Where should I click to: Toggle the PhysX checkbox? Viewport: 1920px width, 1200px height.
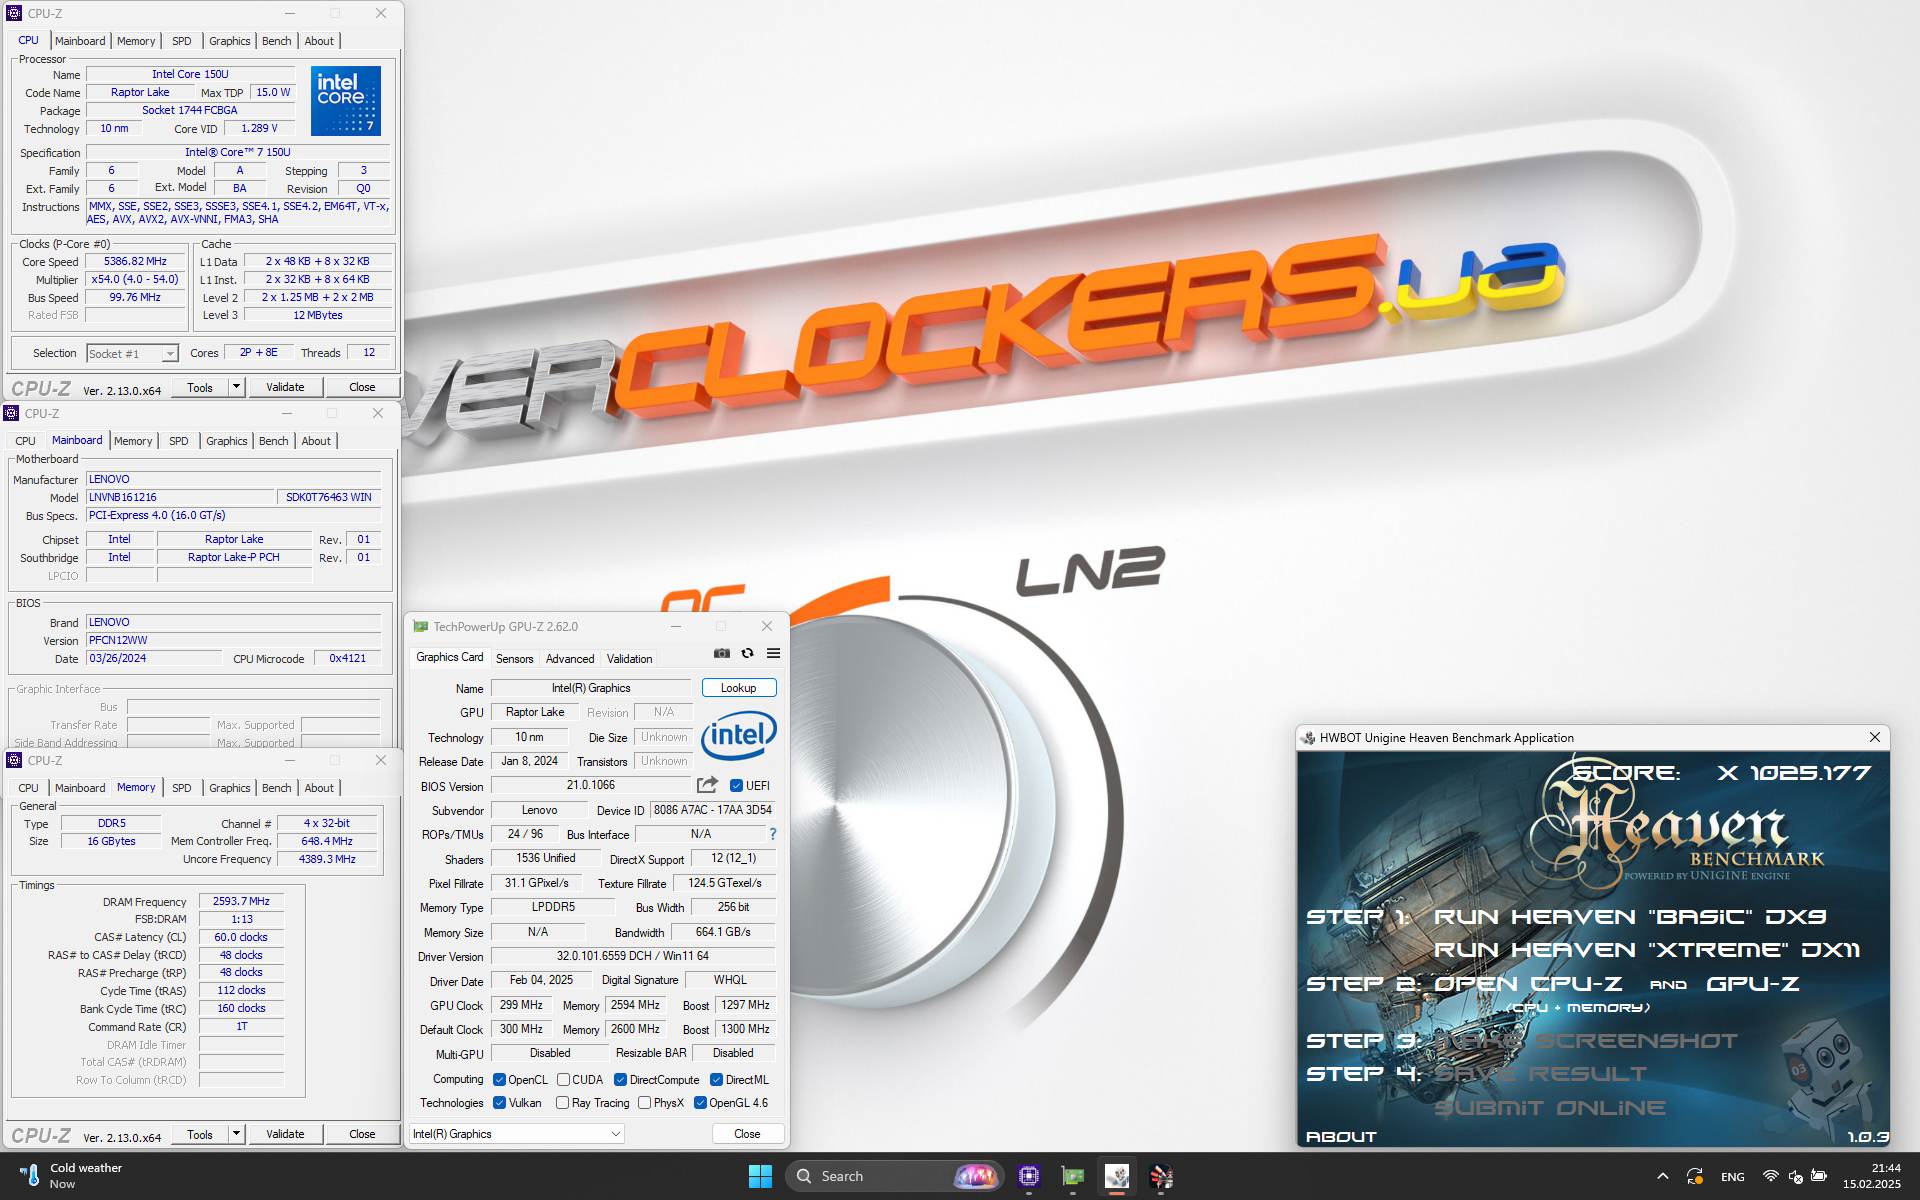(644, 1102)
